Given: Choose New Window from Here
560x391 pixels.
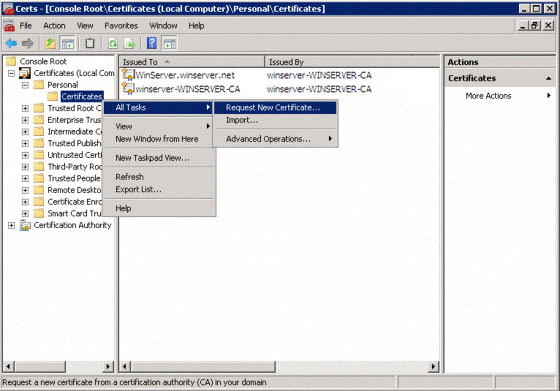Looking at the screenshot, I should pyautogui.click(x=159, y=139).
